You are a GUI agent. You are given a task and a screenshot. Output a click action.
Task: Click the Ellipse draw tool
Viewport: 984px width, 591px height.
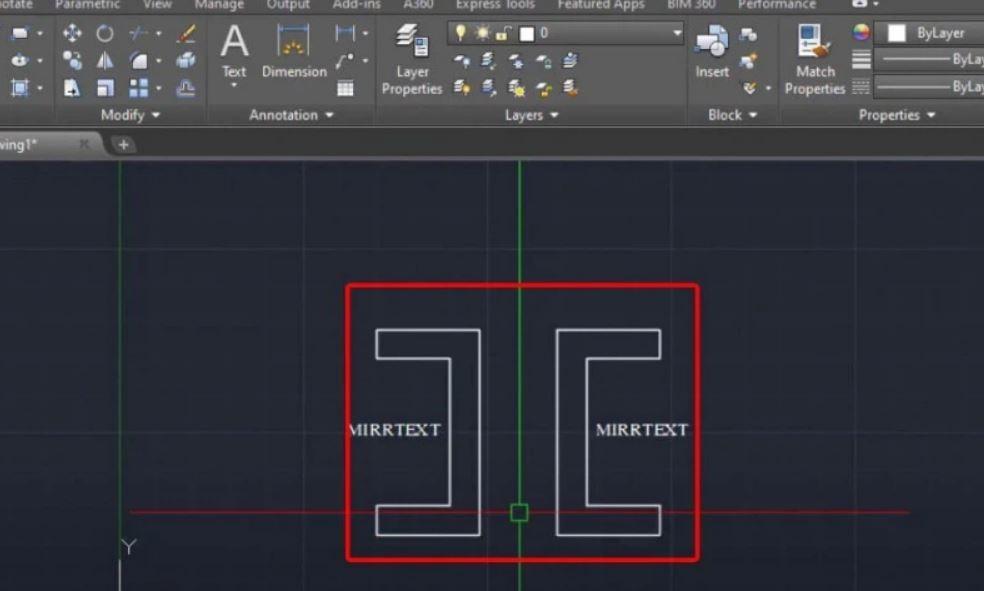coord(20,60)
